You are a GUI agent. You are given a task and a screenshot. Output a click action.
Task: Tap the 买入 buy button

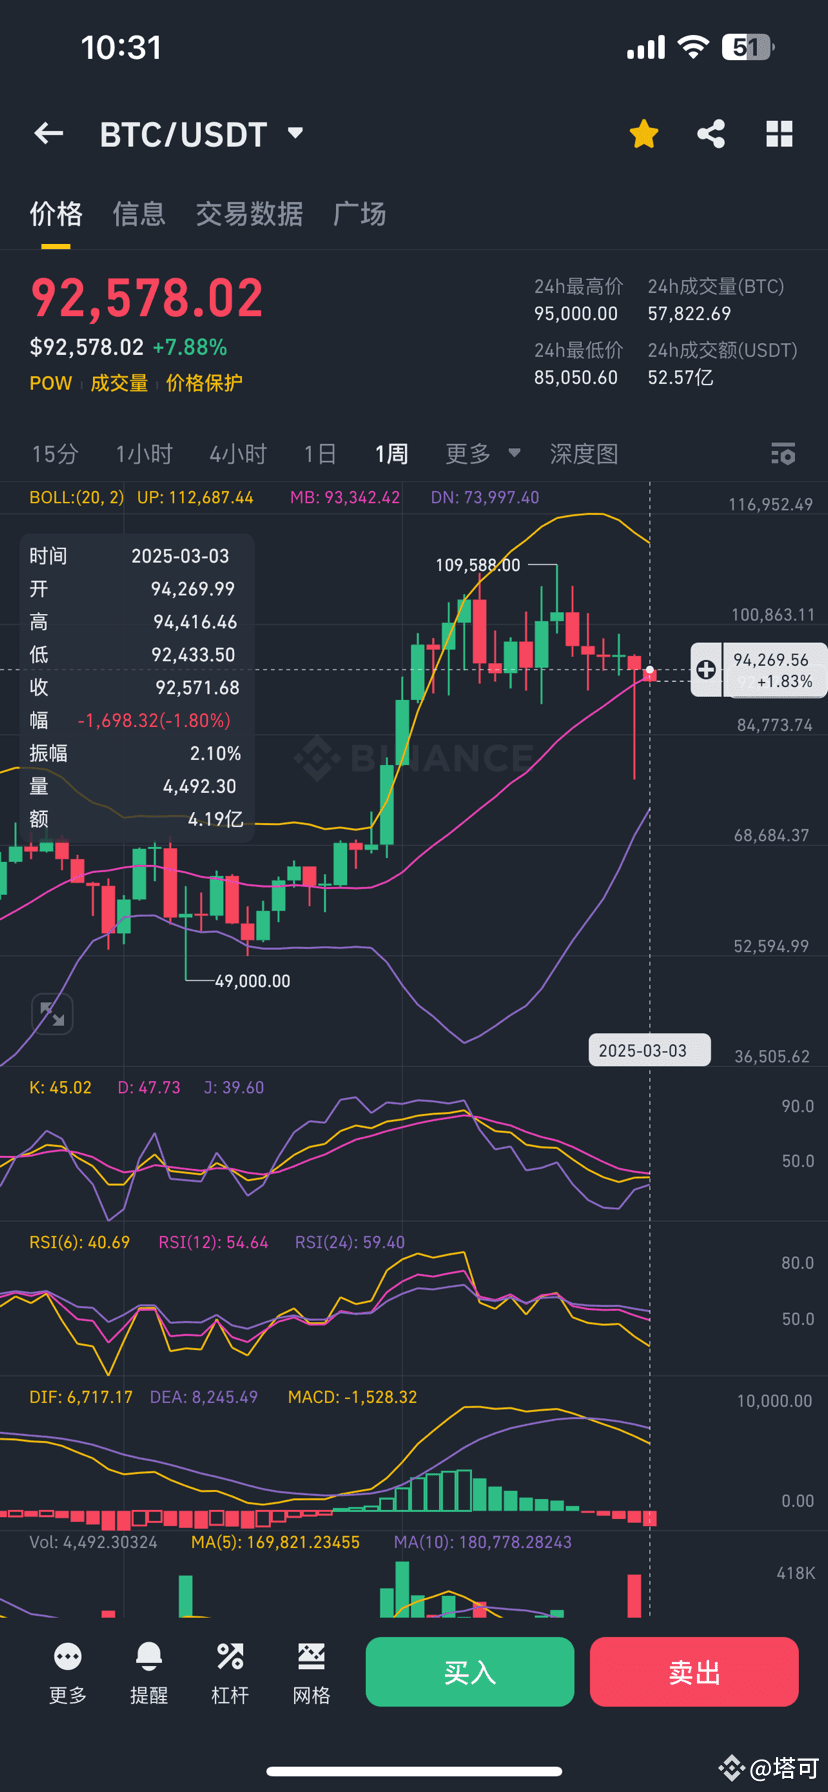tap(470, 1672)
